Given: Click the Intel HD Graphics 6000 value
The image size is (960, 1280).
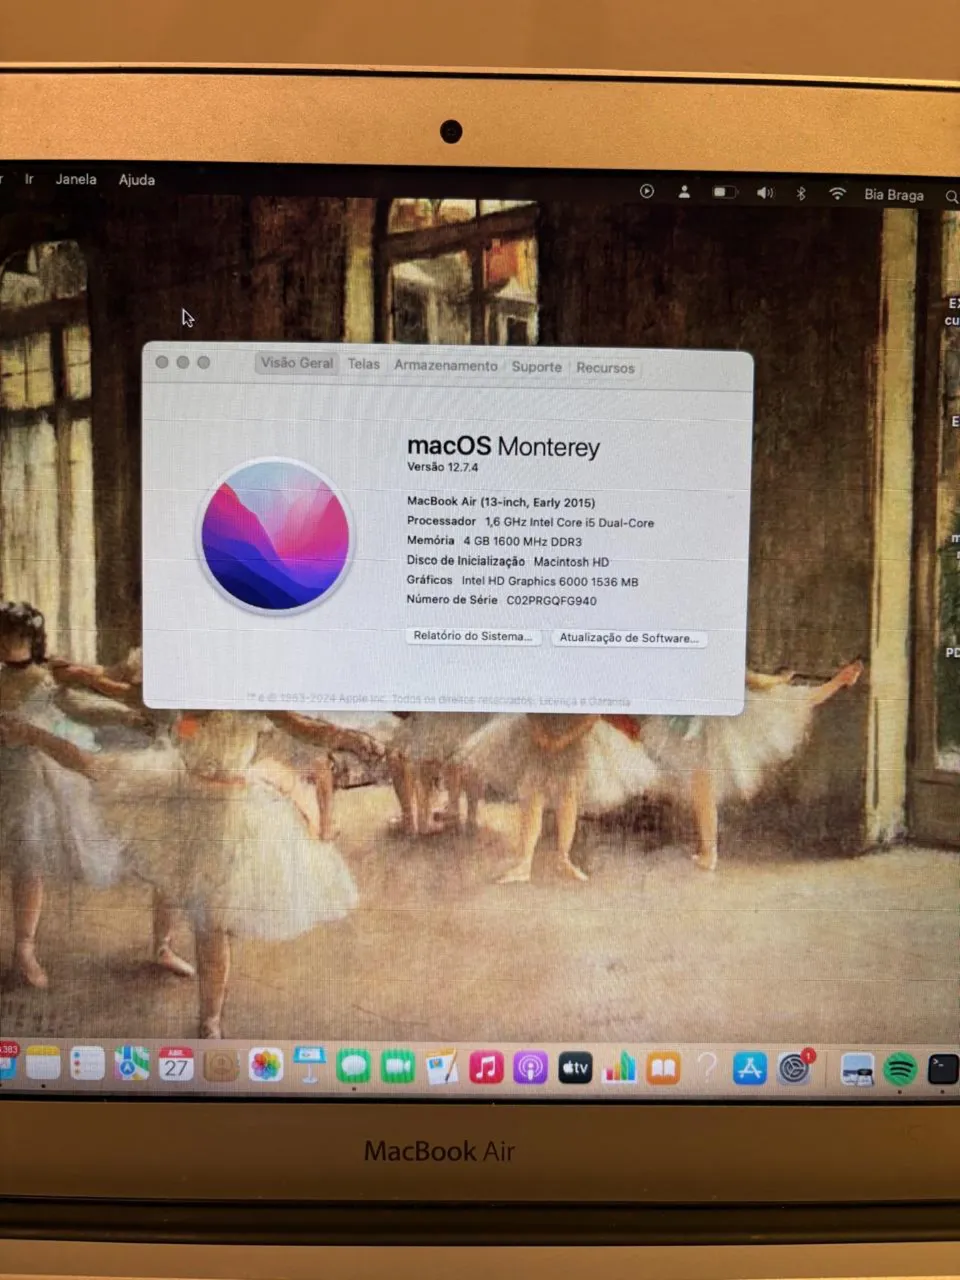Looking at the screenshot, I should click(x=549, y=581).
